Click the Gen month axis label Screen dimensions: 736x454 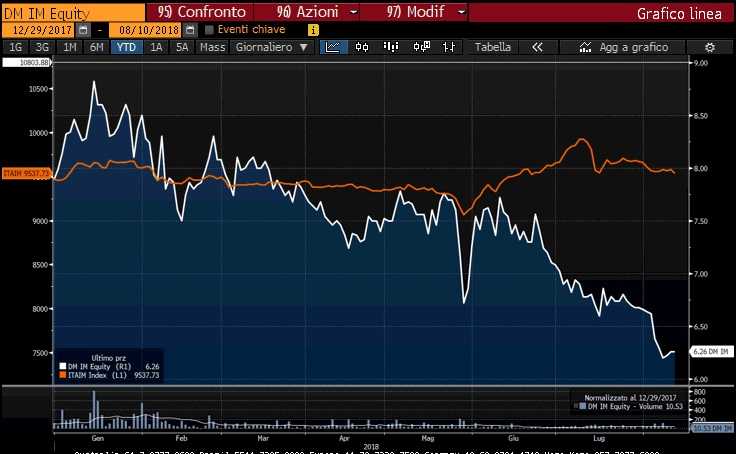click(98, 438)
